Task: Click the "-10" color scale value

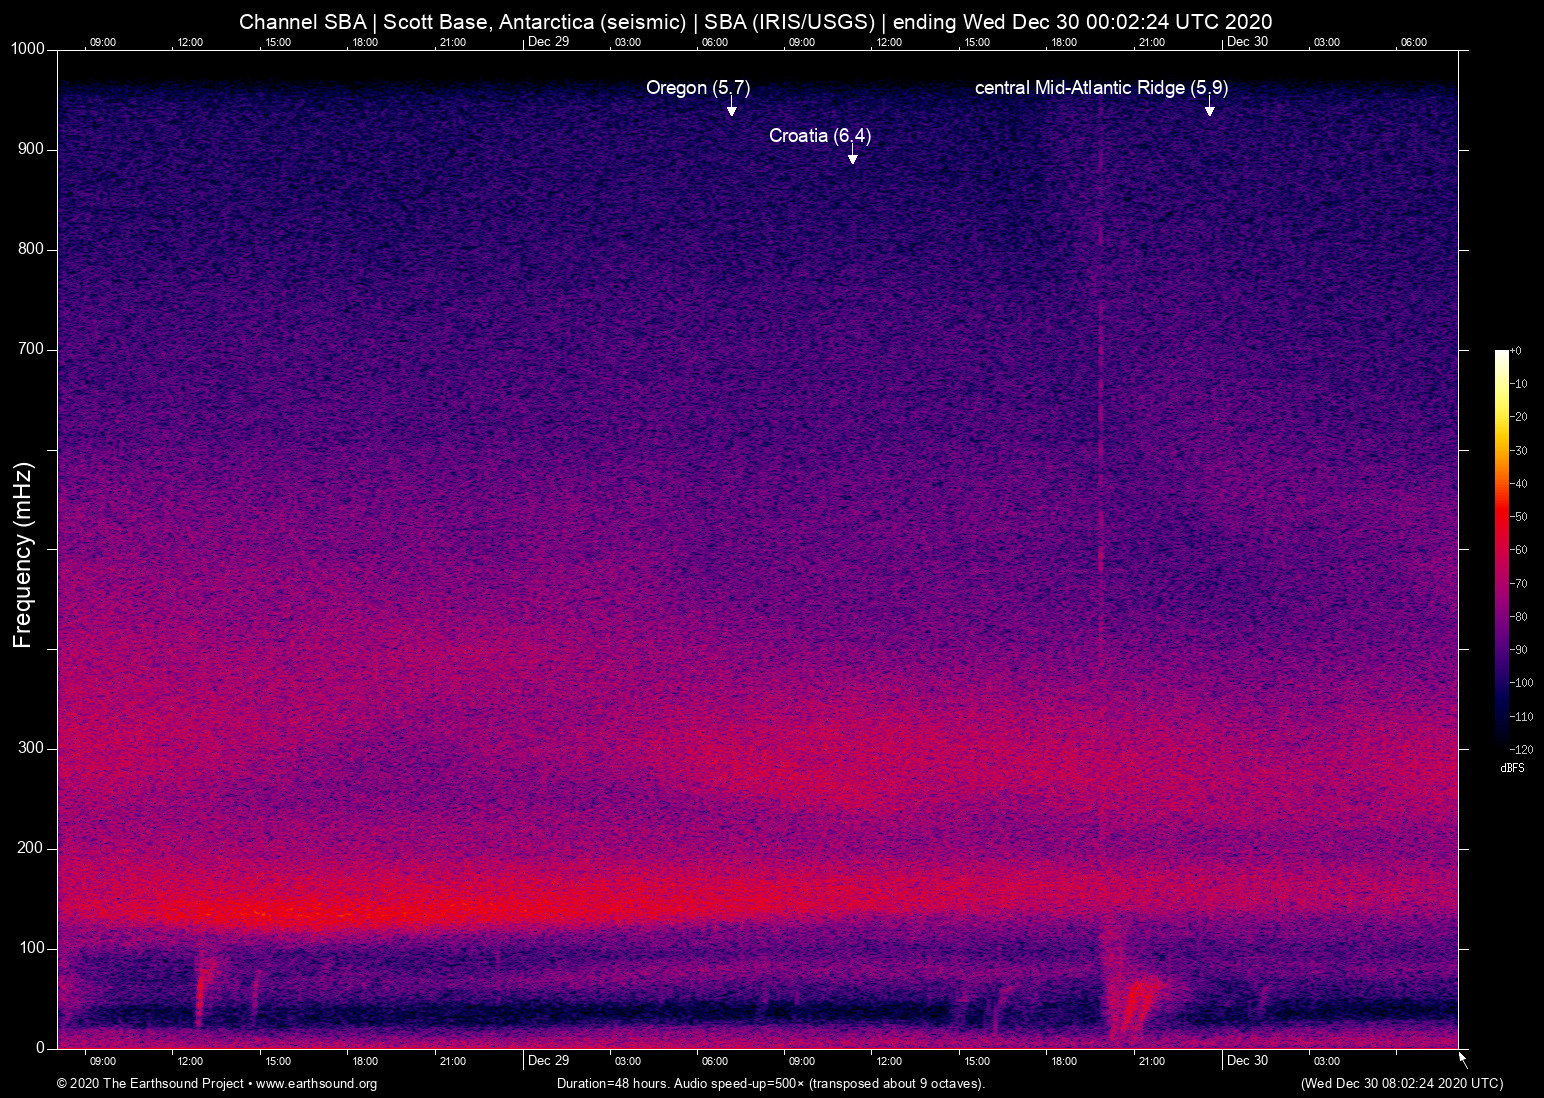Action: 1519,384
